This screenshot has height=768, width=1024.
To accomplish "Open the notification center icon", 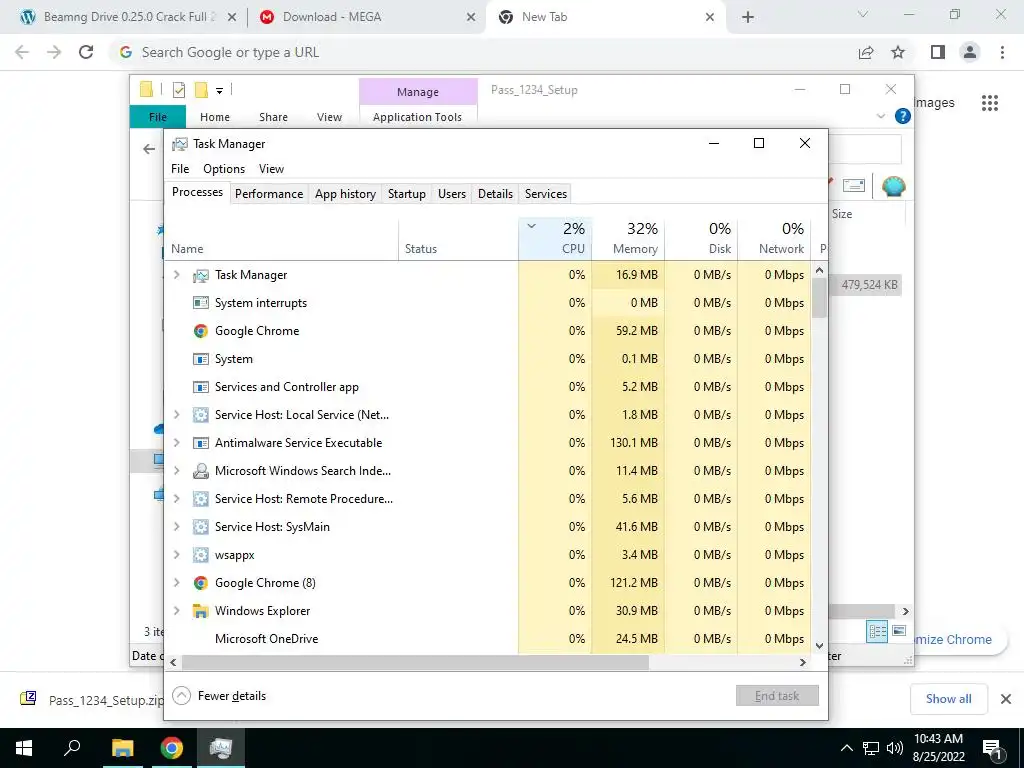I will point(992,748).
